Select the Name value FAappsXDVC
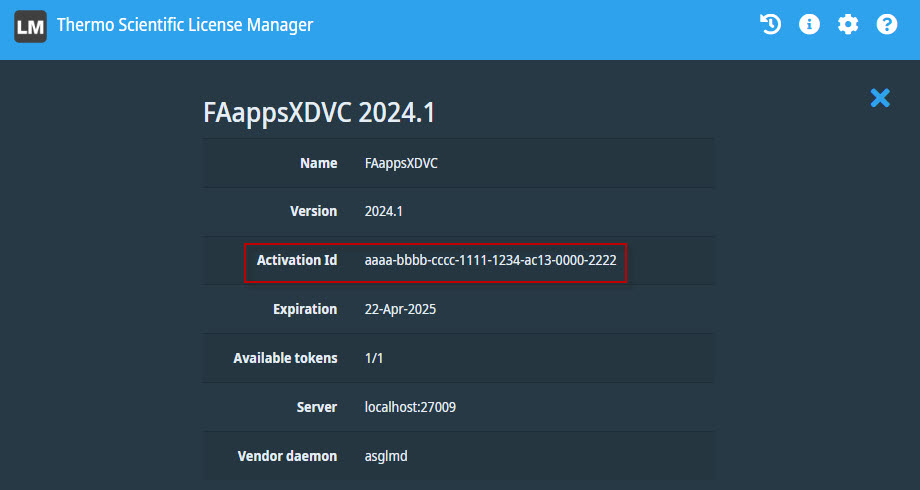This screenshot has height=490, width=920. (x=401, y=163)
